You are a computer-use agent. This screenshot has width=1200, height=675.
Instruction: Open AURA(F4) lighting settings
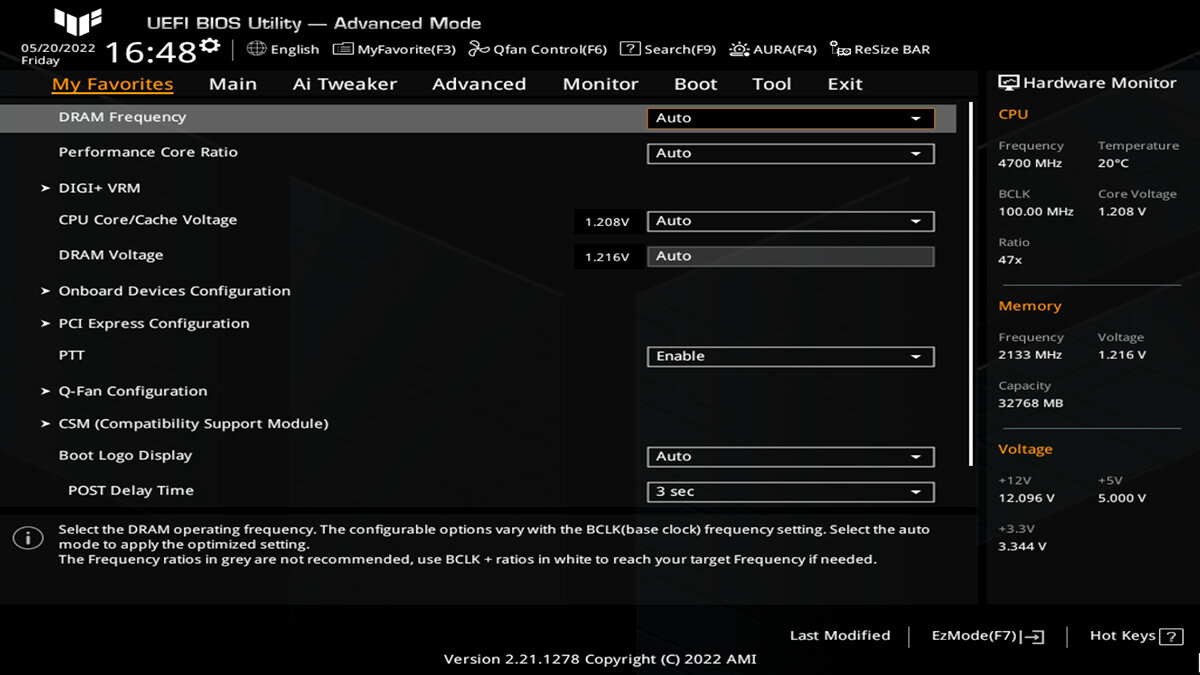(x=773, y=49)
